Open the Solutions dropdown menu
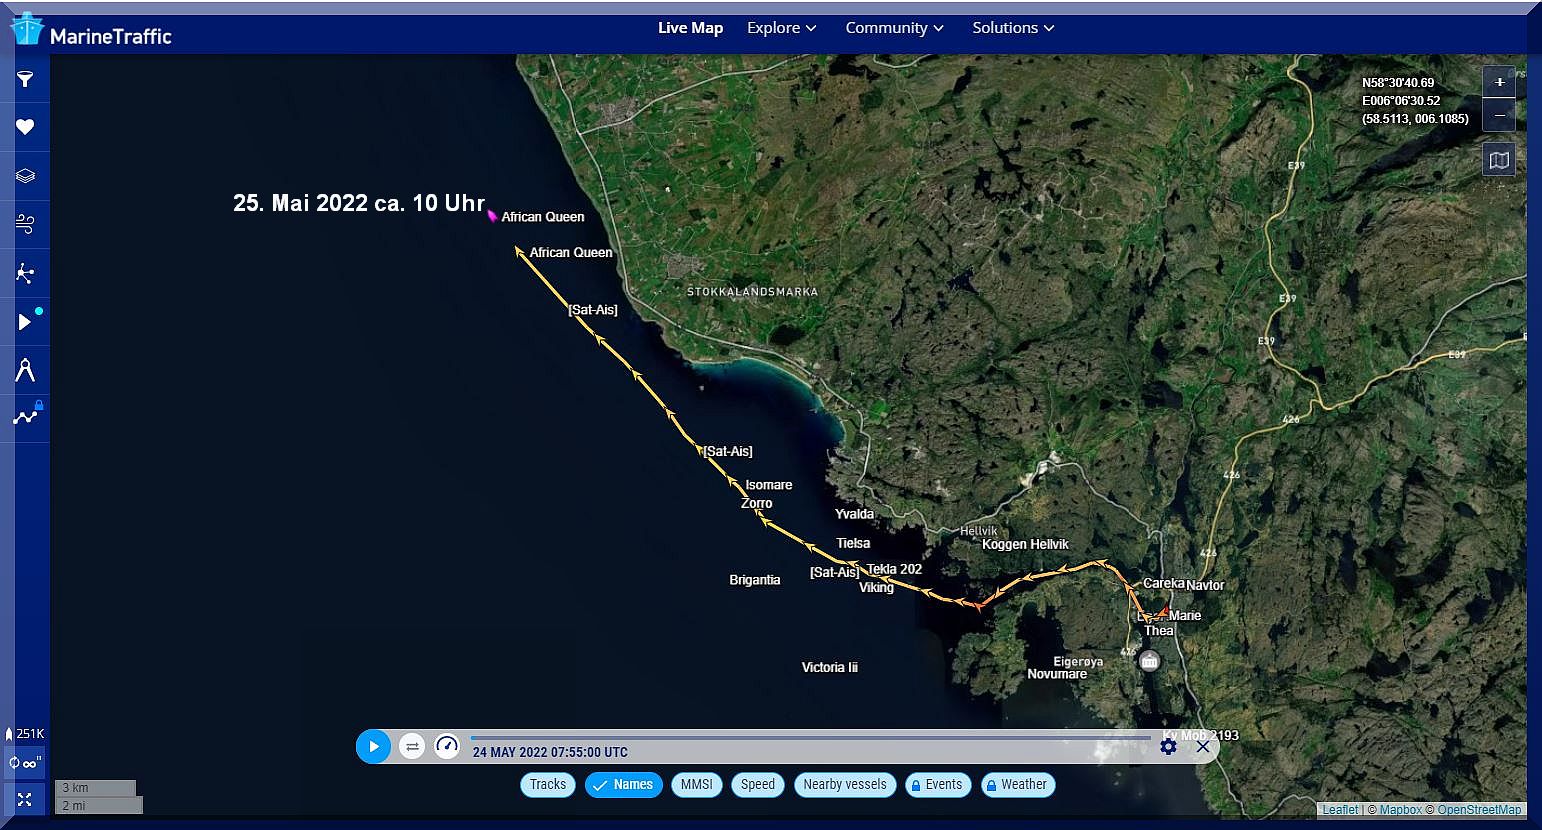Image resolution: width=1542 pixels, height=830 pixels. point(1013,28)
